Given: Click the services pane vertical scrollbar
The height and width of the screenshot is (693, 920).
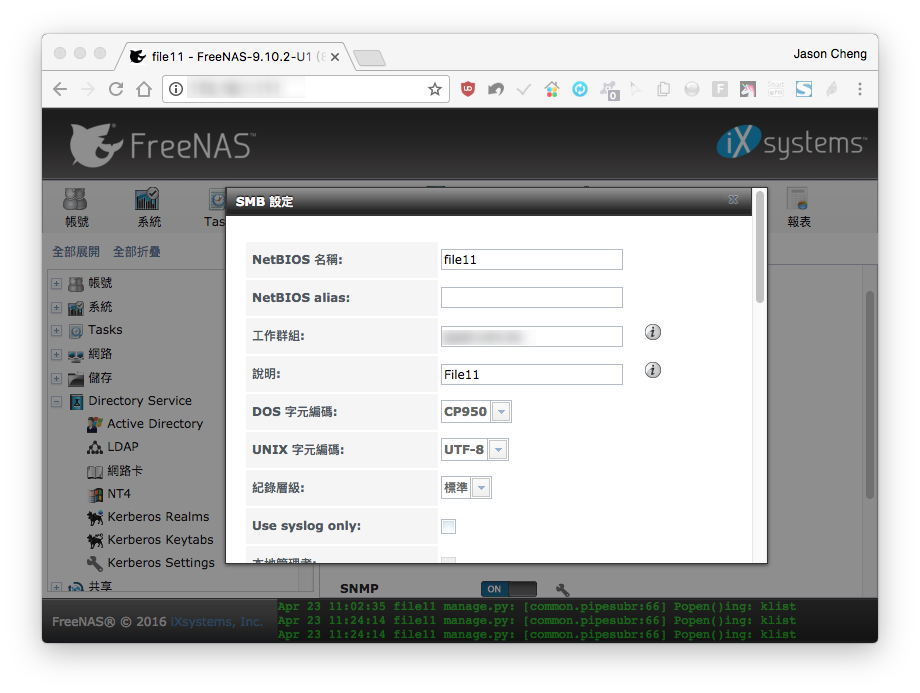Looking at the screenshot, I should [x=870, y=395].
